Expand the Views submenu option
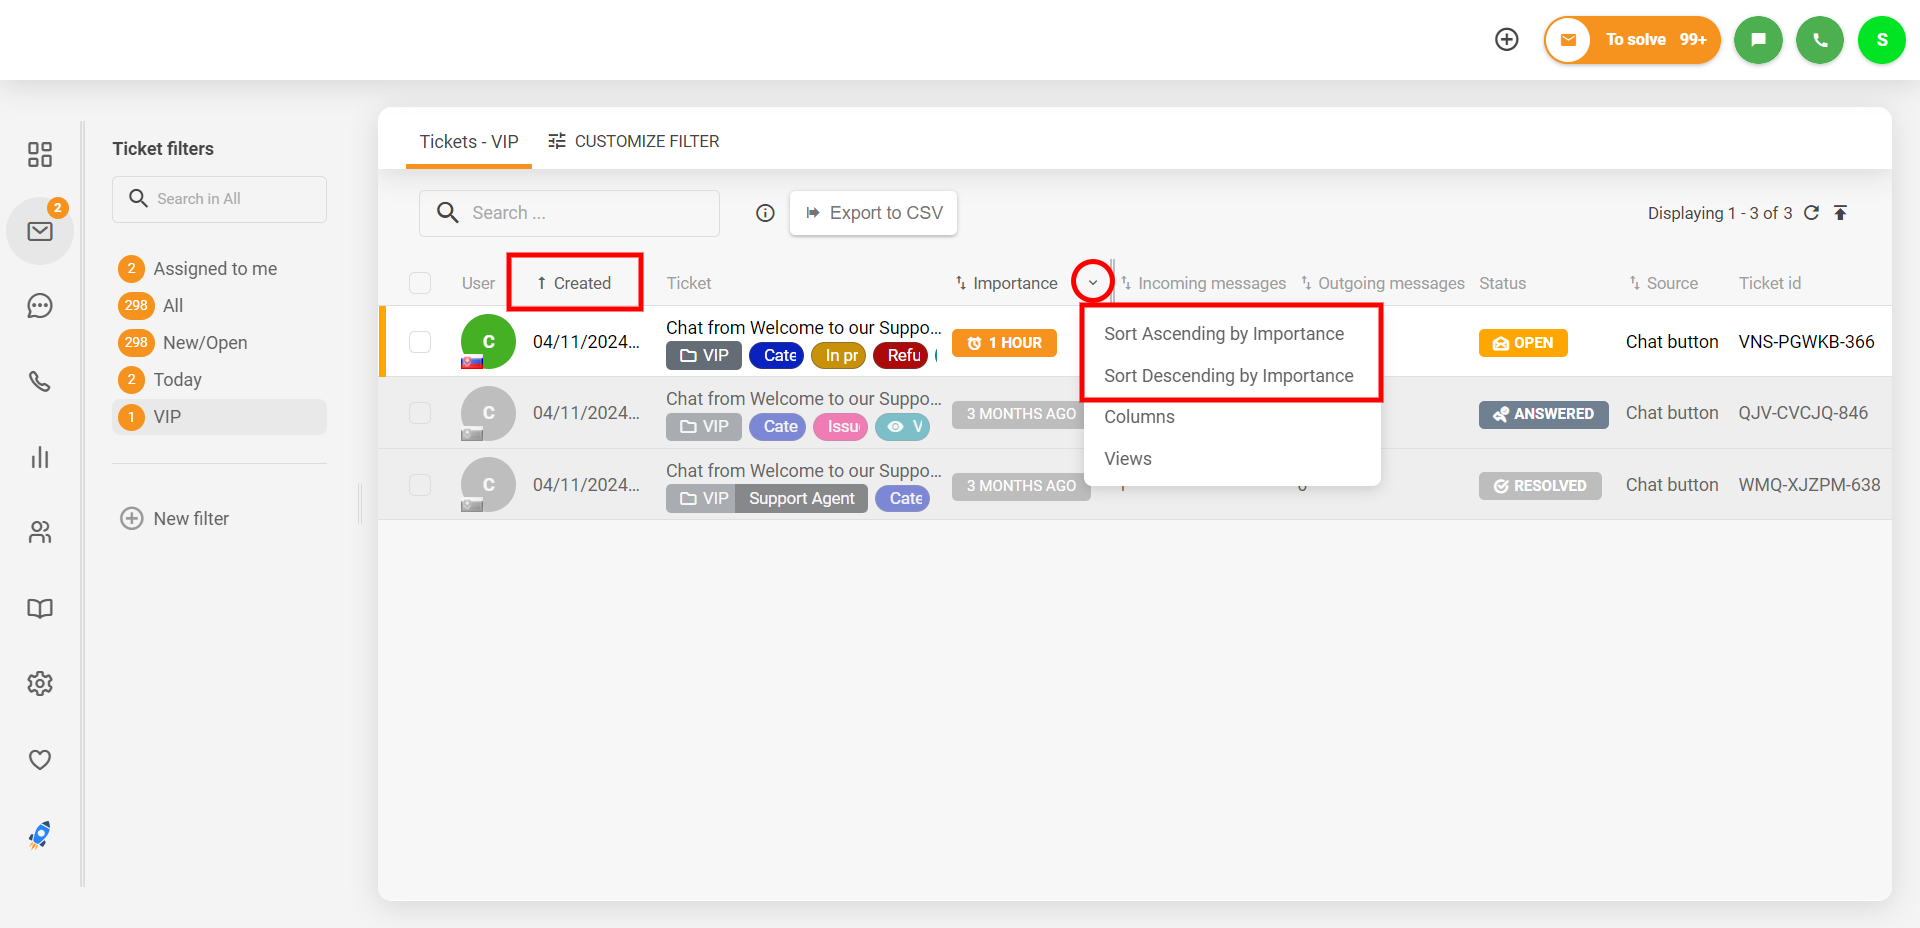This screenshot has width=1920, height=928. pyautogui.click(x=1127, y=459)
